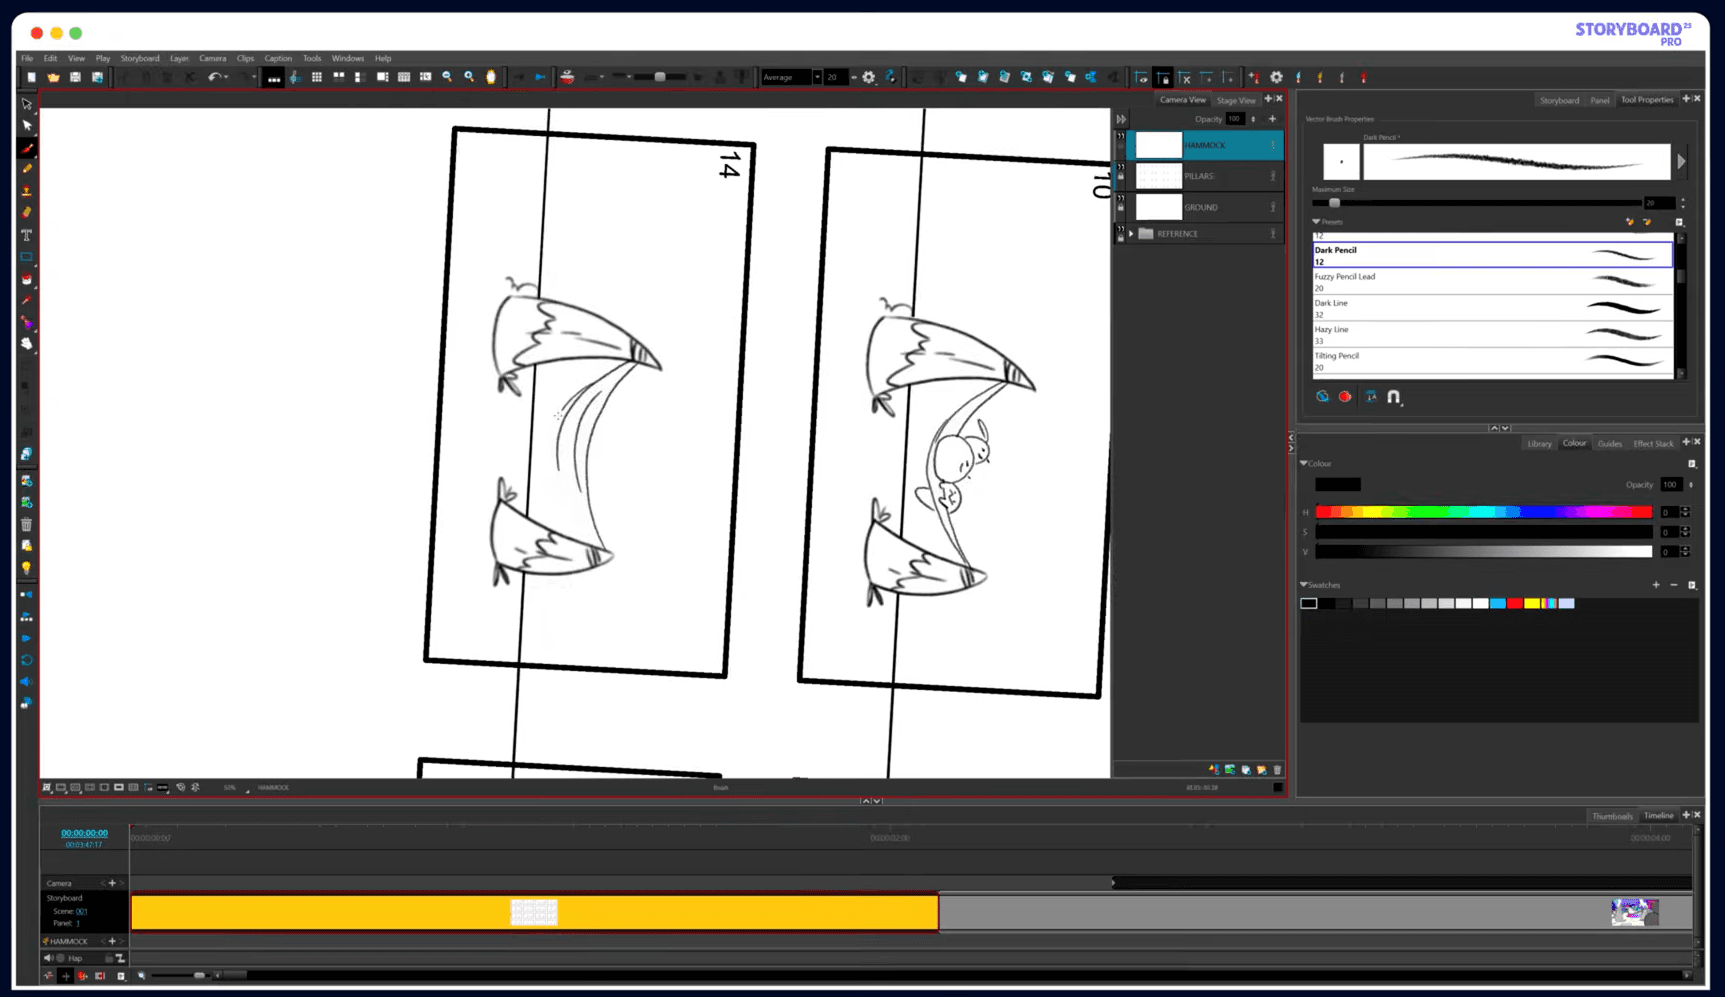Image resolution: width=1725 pixels, height=997 pixels.
Task: Open the Caption menu
Action: [278, 58]
